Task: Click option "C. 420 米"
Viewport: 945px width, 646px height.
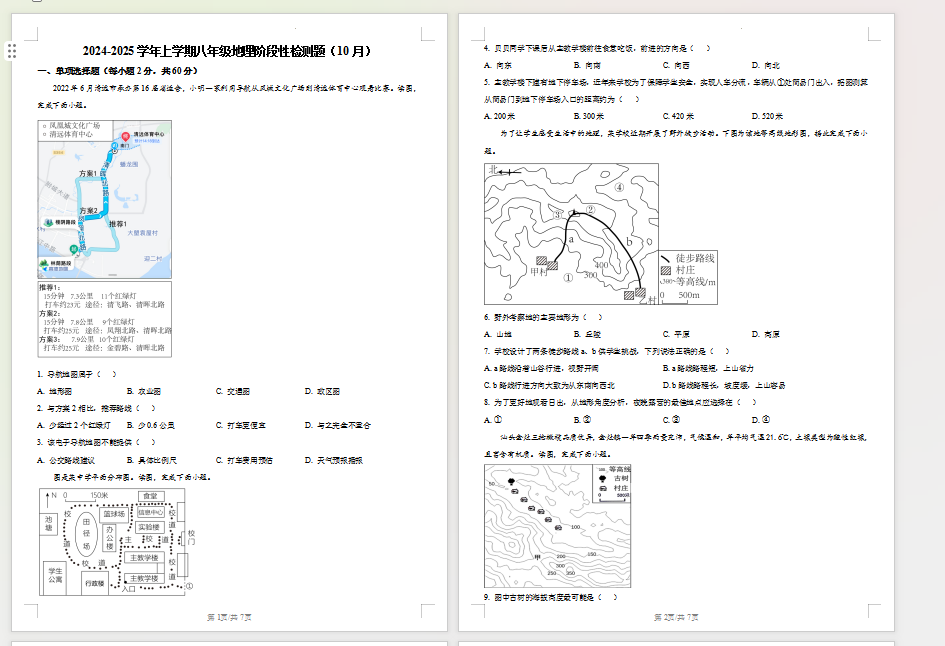Action: 678,116
